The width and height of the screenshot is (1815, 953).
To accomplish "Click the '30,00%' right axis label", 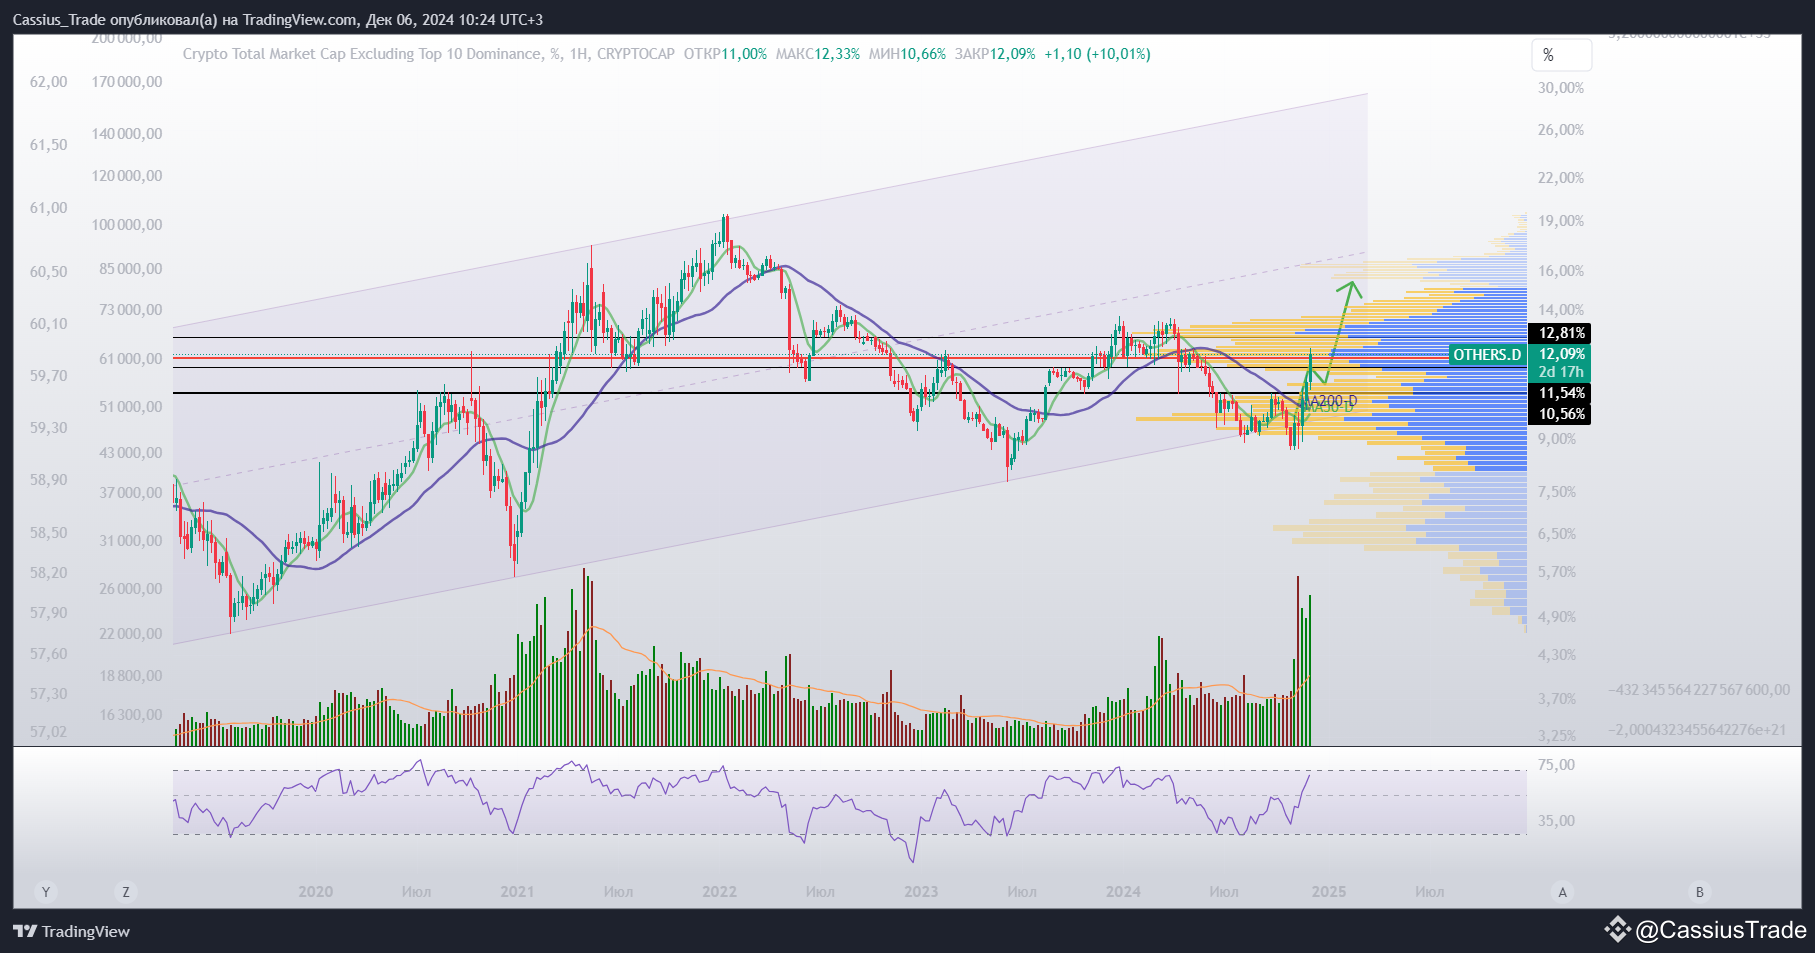I will coord(1561,88).
